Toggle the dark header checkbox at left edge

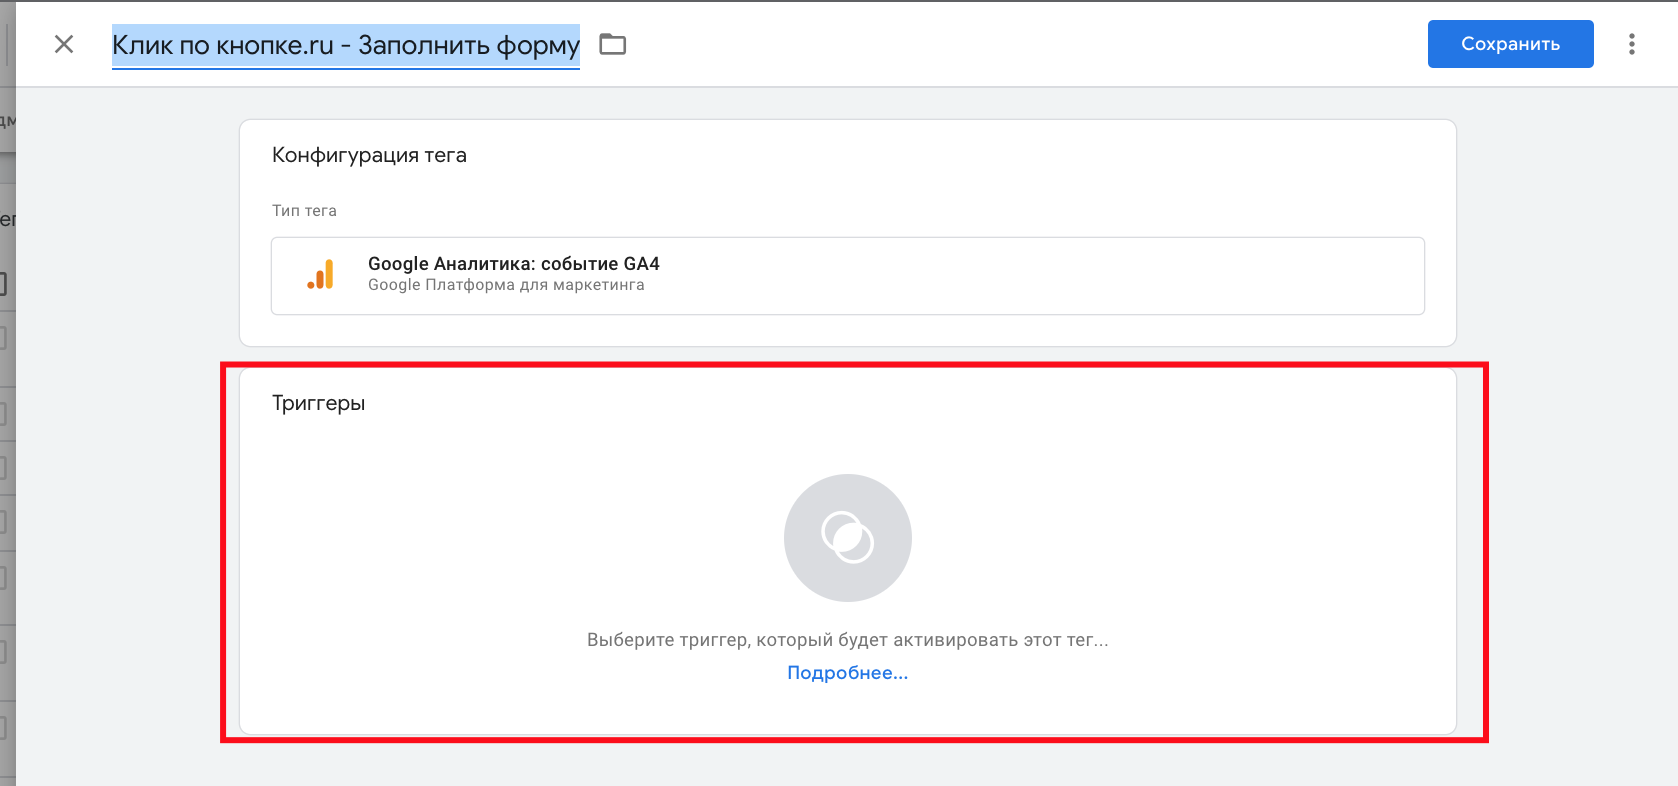click(x=3, y=284)
